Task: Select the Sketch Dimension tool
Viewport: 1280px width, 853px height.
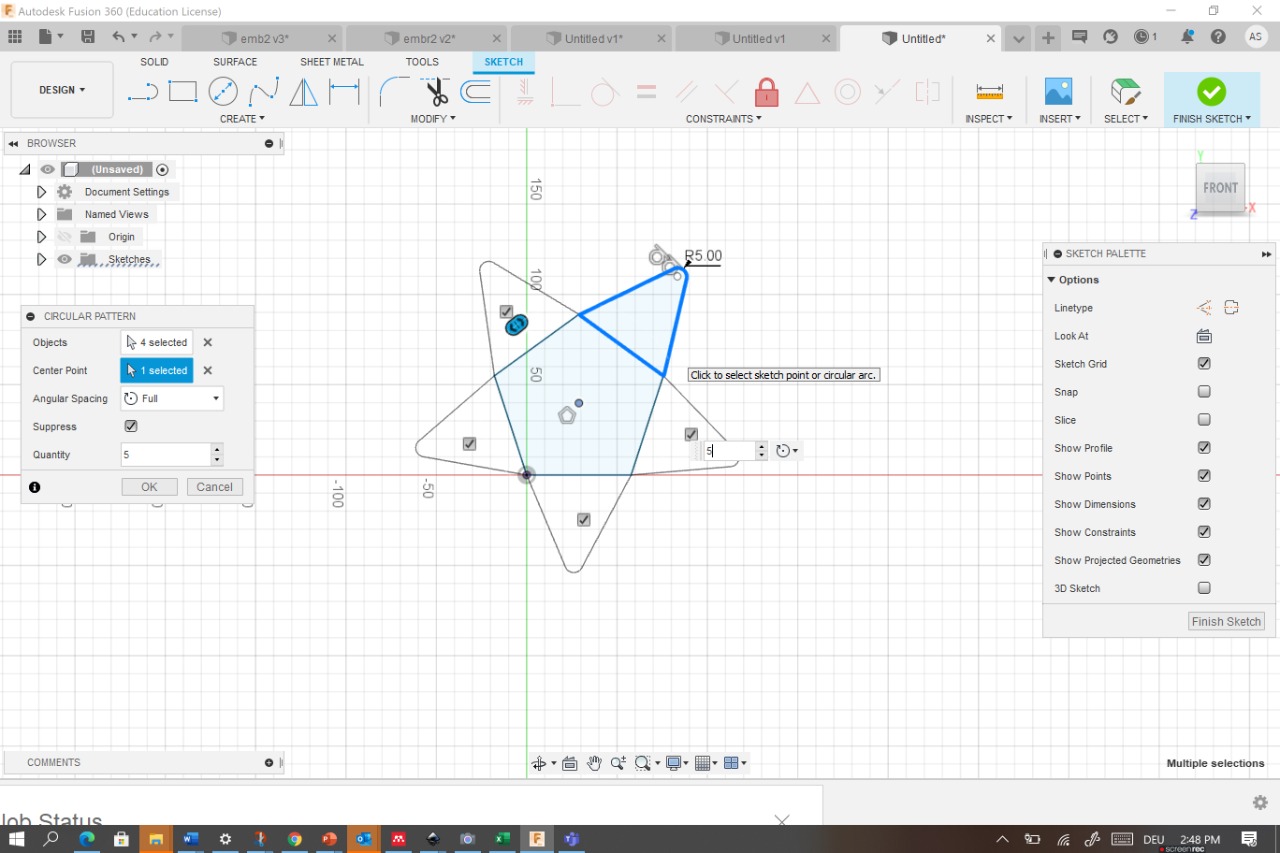Action: pos(344,92)
